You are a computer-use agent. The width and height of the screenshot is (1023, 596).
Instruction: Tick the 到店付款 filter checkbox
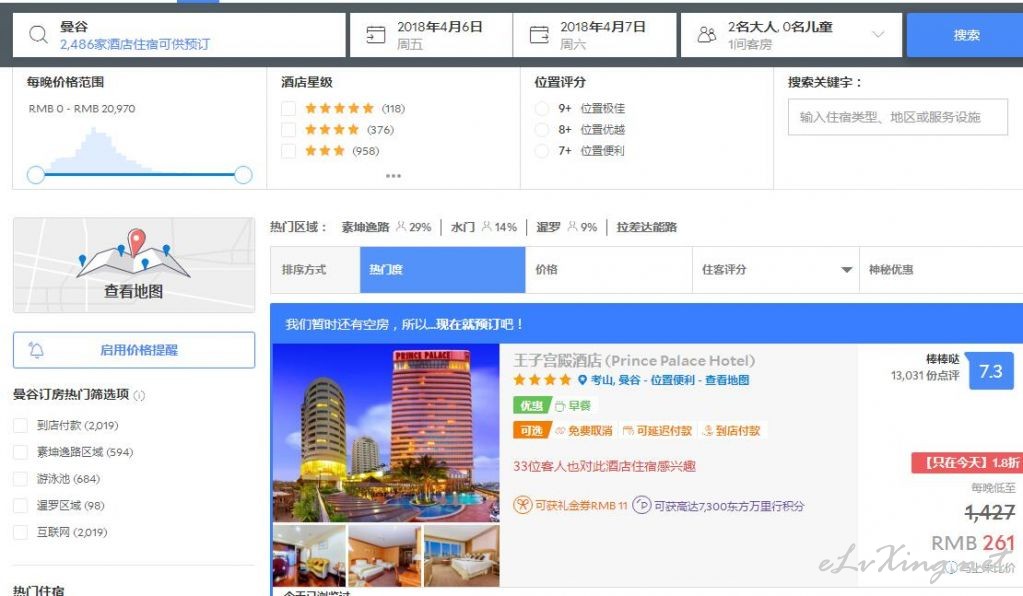20,425
